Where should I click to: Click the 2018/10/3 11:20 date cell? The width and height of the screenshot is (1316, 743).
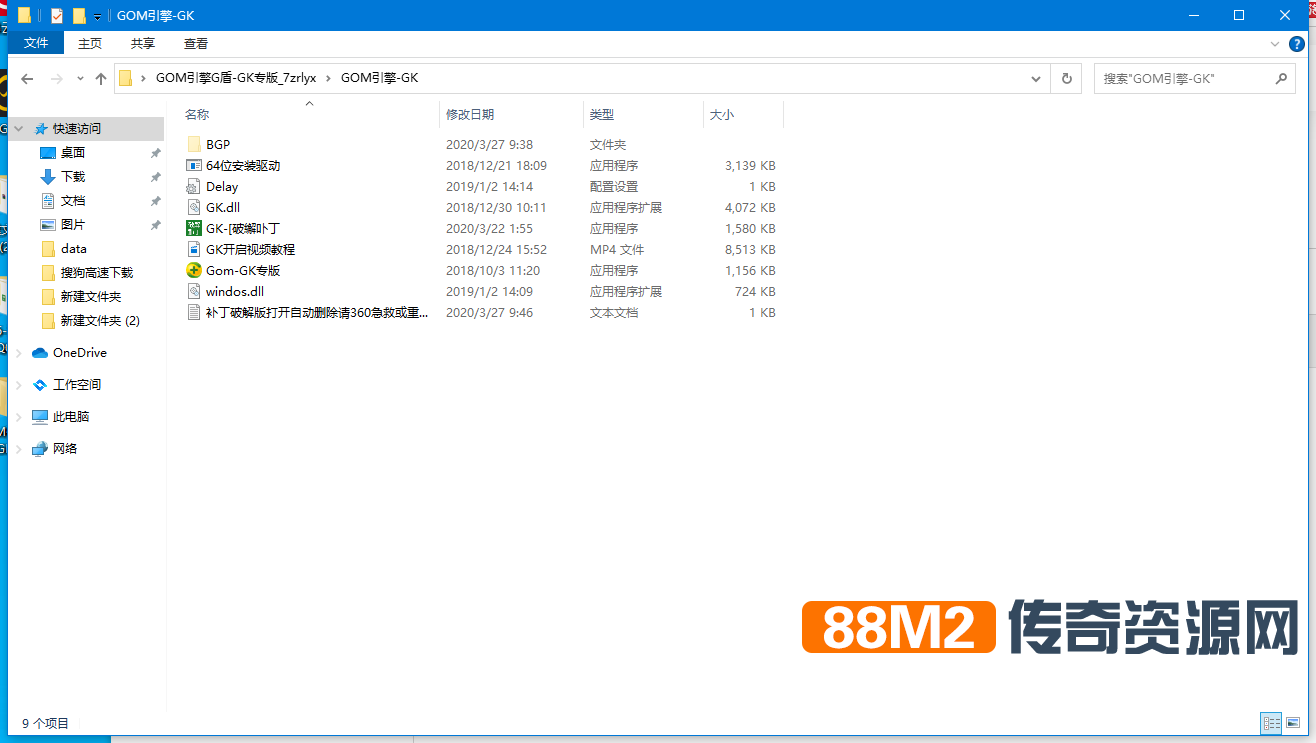tap(493, 271)
